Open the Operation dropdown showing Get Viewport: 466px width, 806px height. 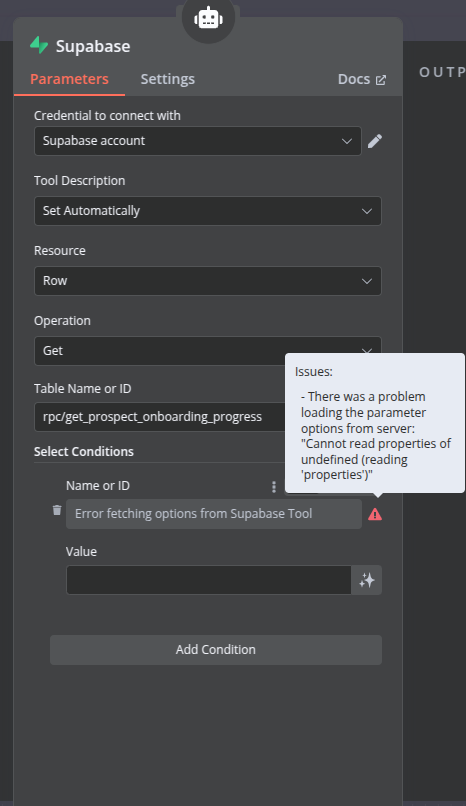click(208, 351)
